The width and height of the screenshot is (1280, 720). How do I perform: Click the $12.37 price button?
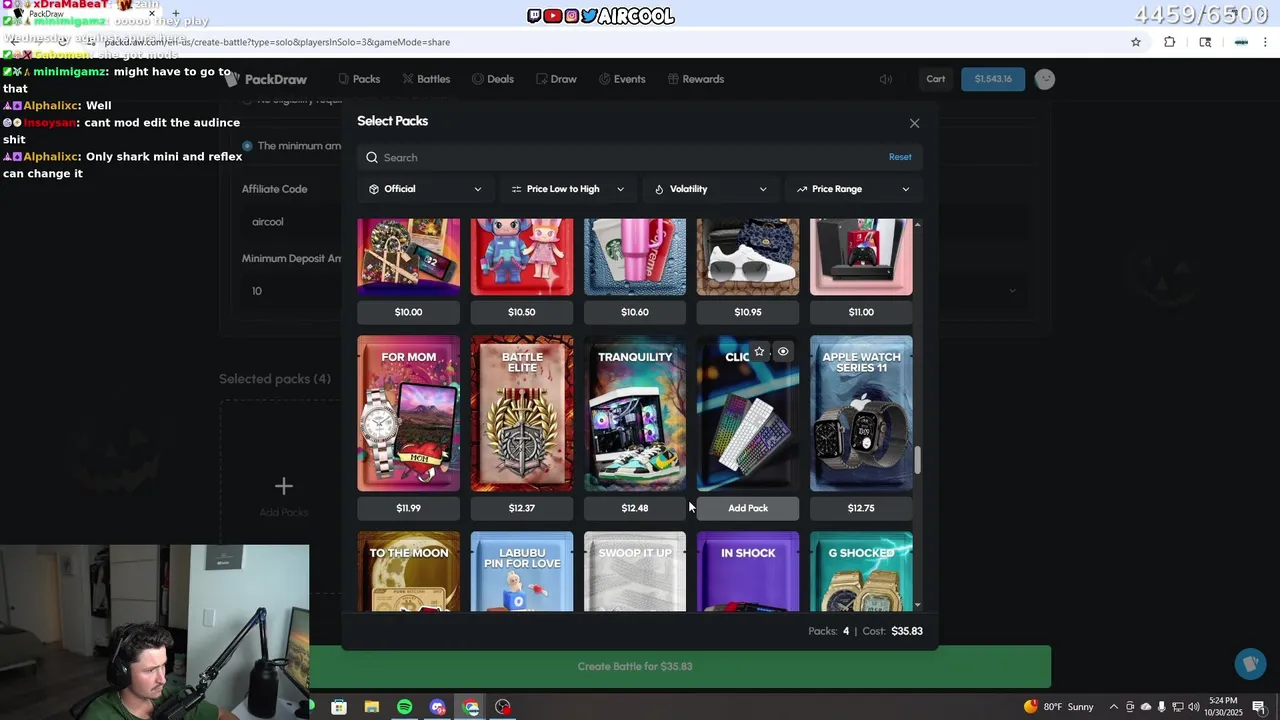(x=522, y=508)
